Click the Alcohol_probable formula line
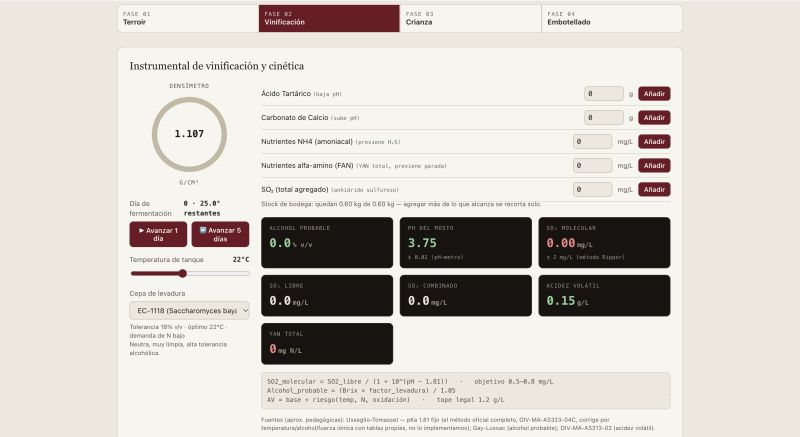The width and height of the screenshot is (800, 437). point(361,391)
